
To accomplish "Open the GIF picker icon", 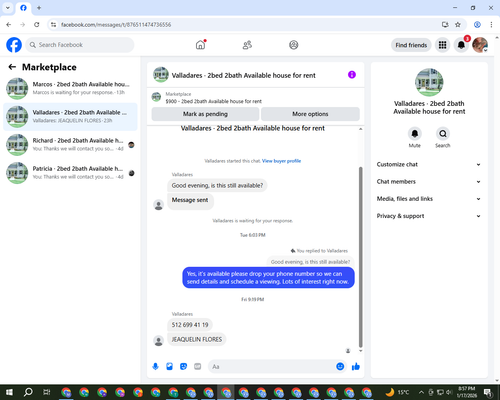I will pyautogui.click(x=198, y=367).
